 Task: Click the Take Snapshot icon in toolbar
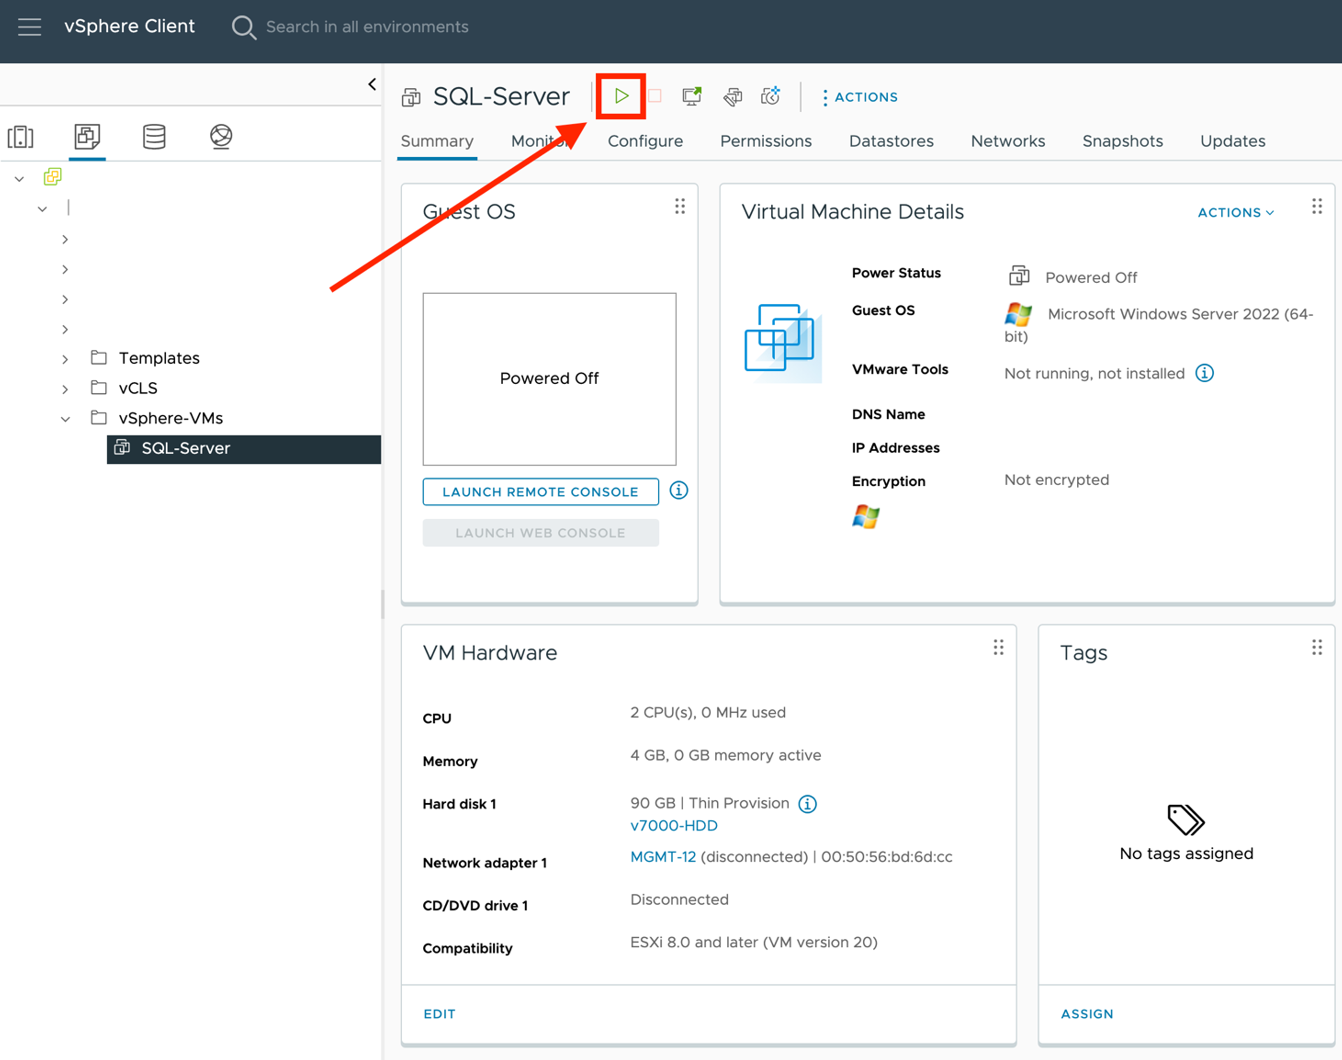[770, 96]
